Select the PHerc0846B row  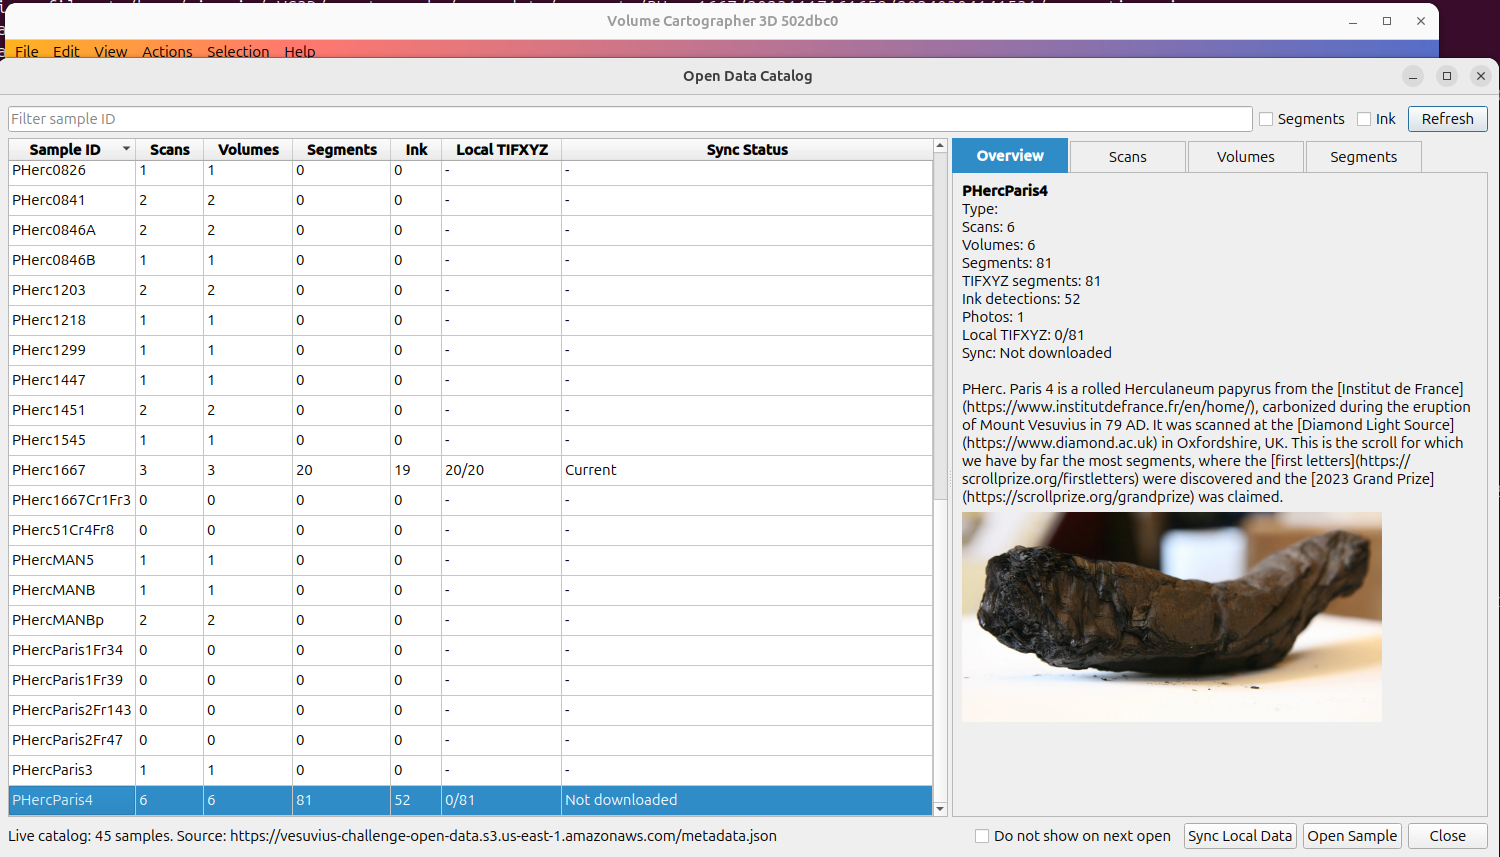[x=471, y=260]
